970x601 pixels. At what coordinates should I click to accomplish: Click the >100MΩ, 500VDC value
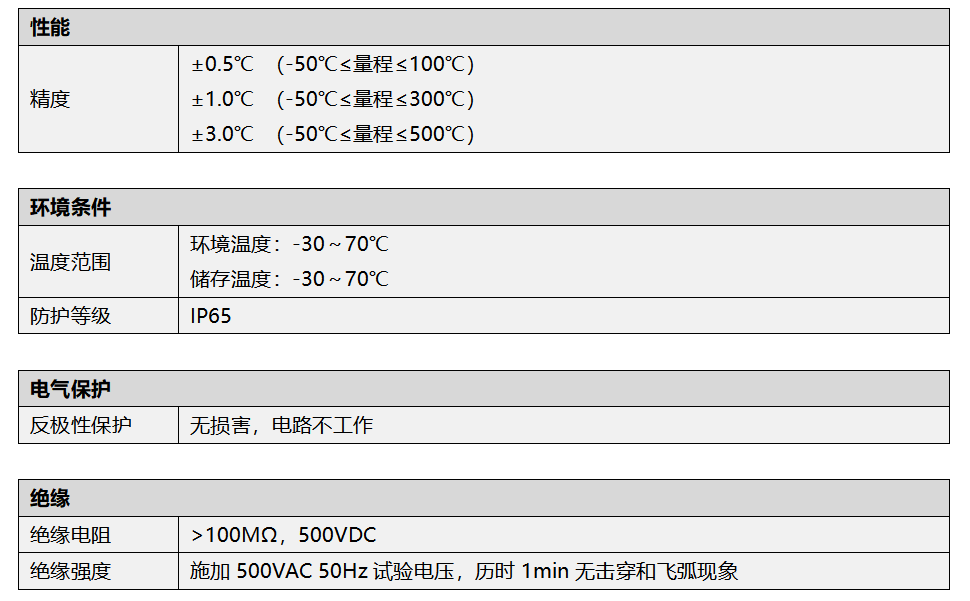(283, 535)
